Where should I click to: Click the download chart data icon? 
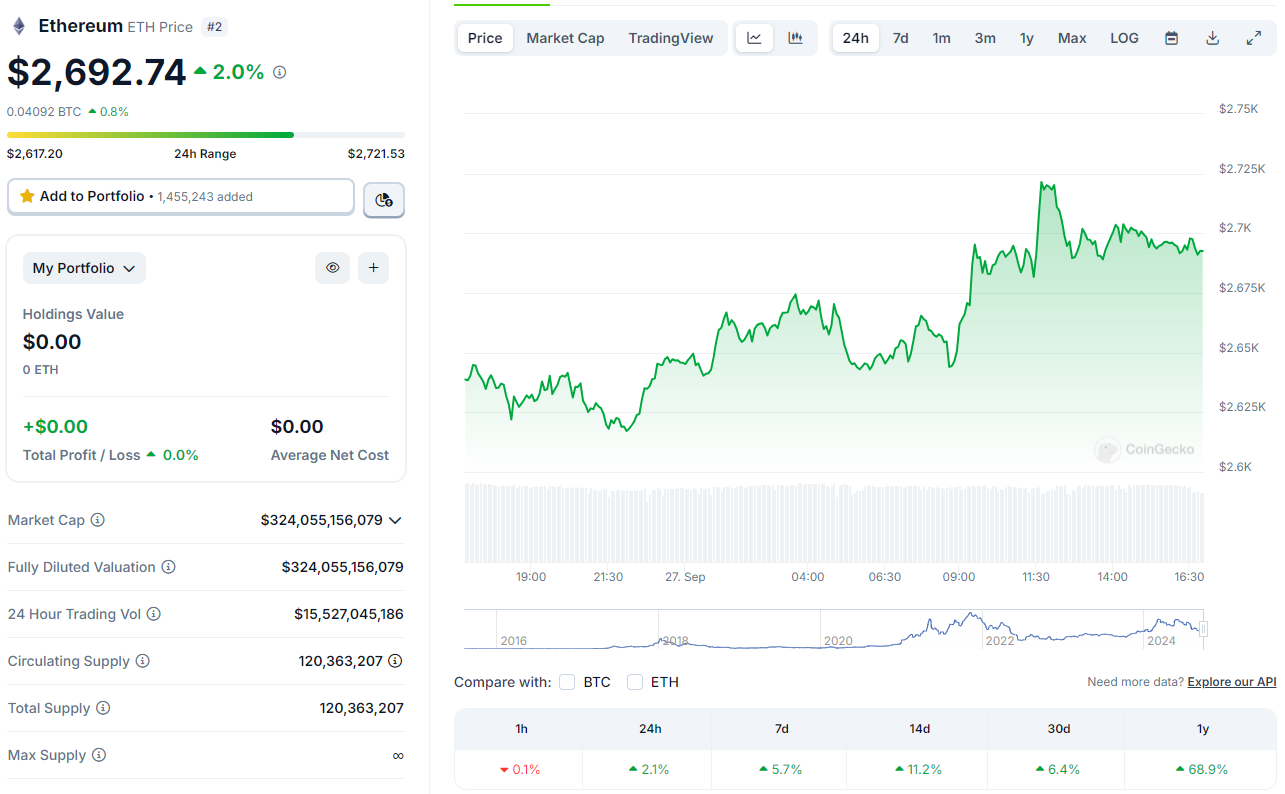1213,38
